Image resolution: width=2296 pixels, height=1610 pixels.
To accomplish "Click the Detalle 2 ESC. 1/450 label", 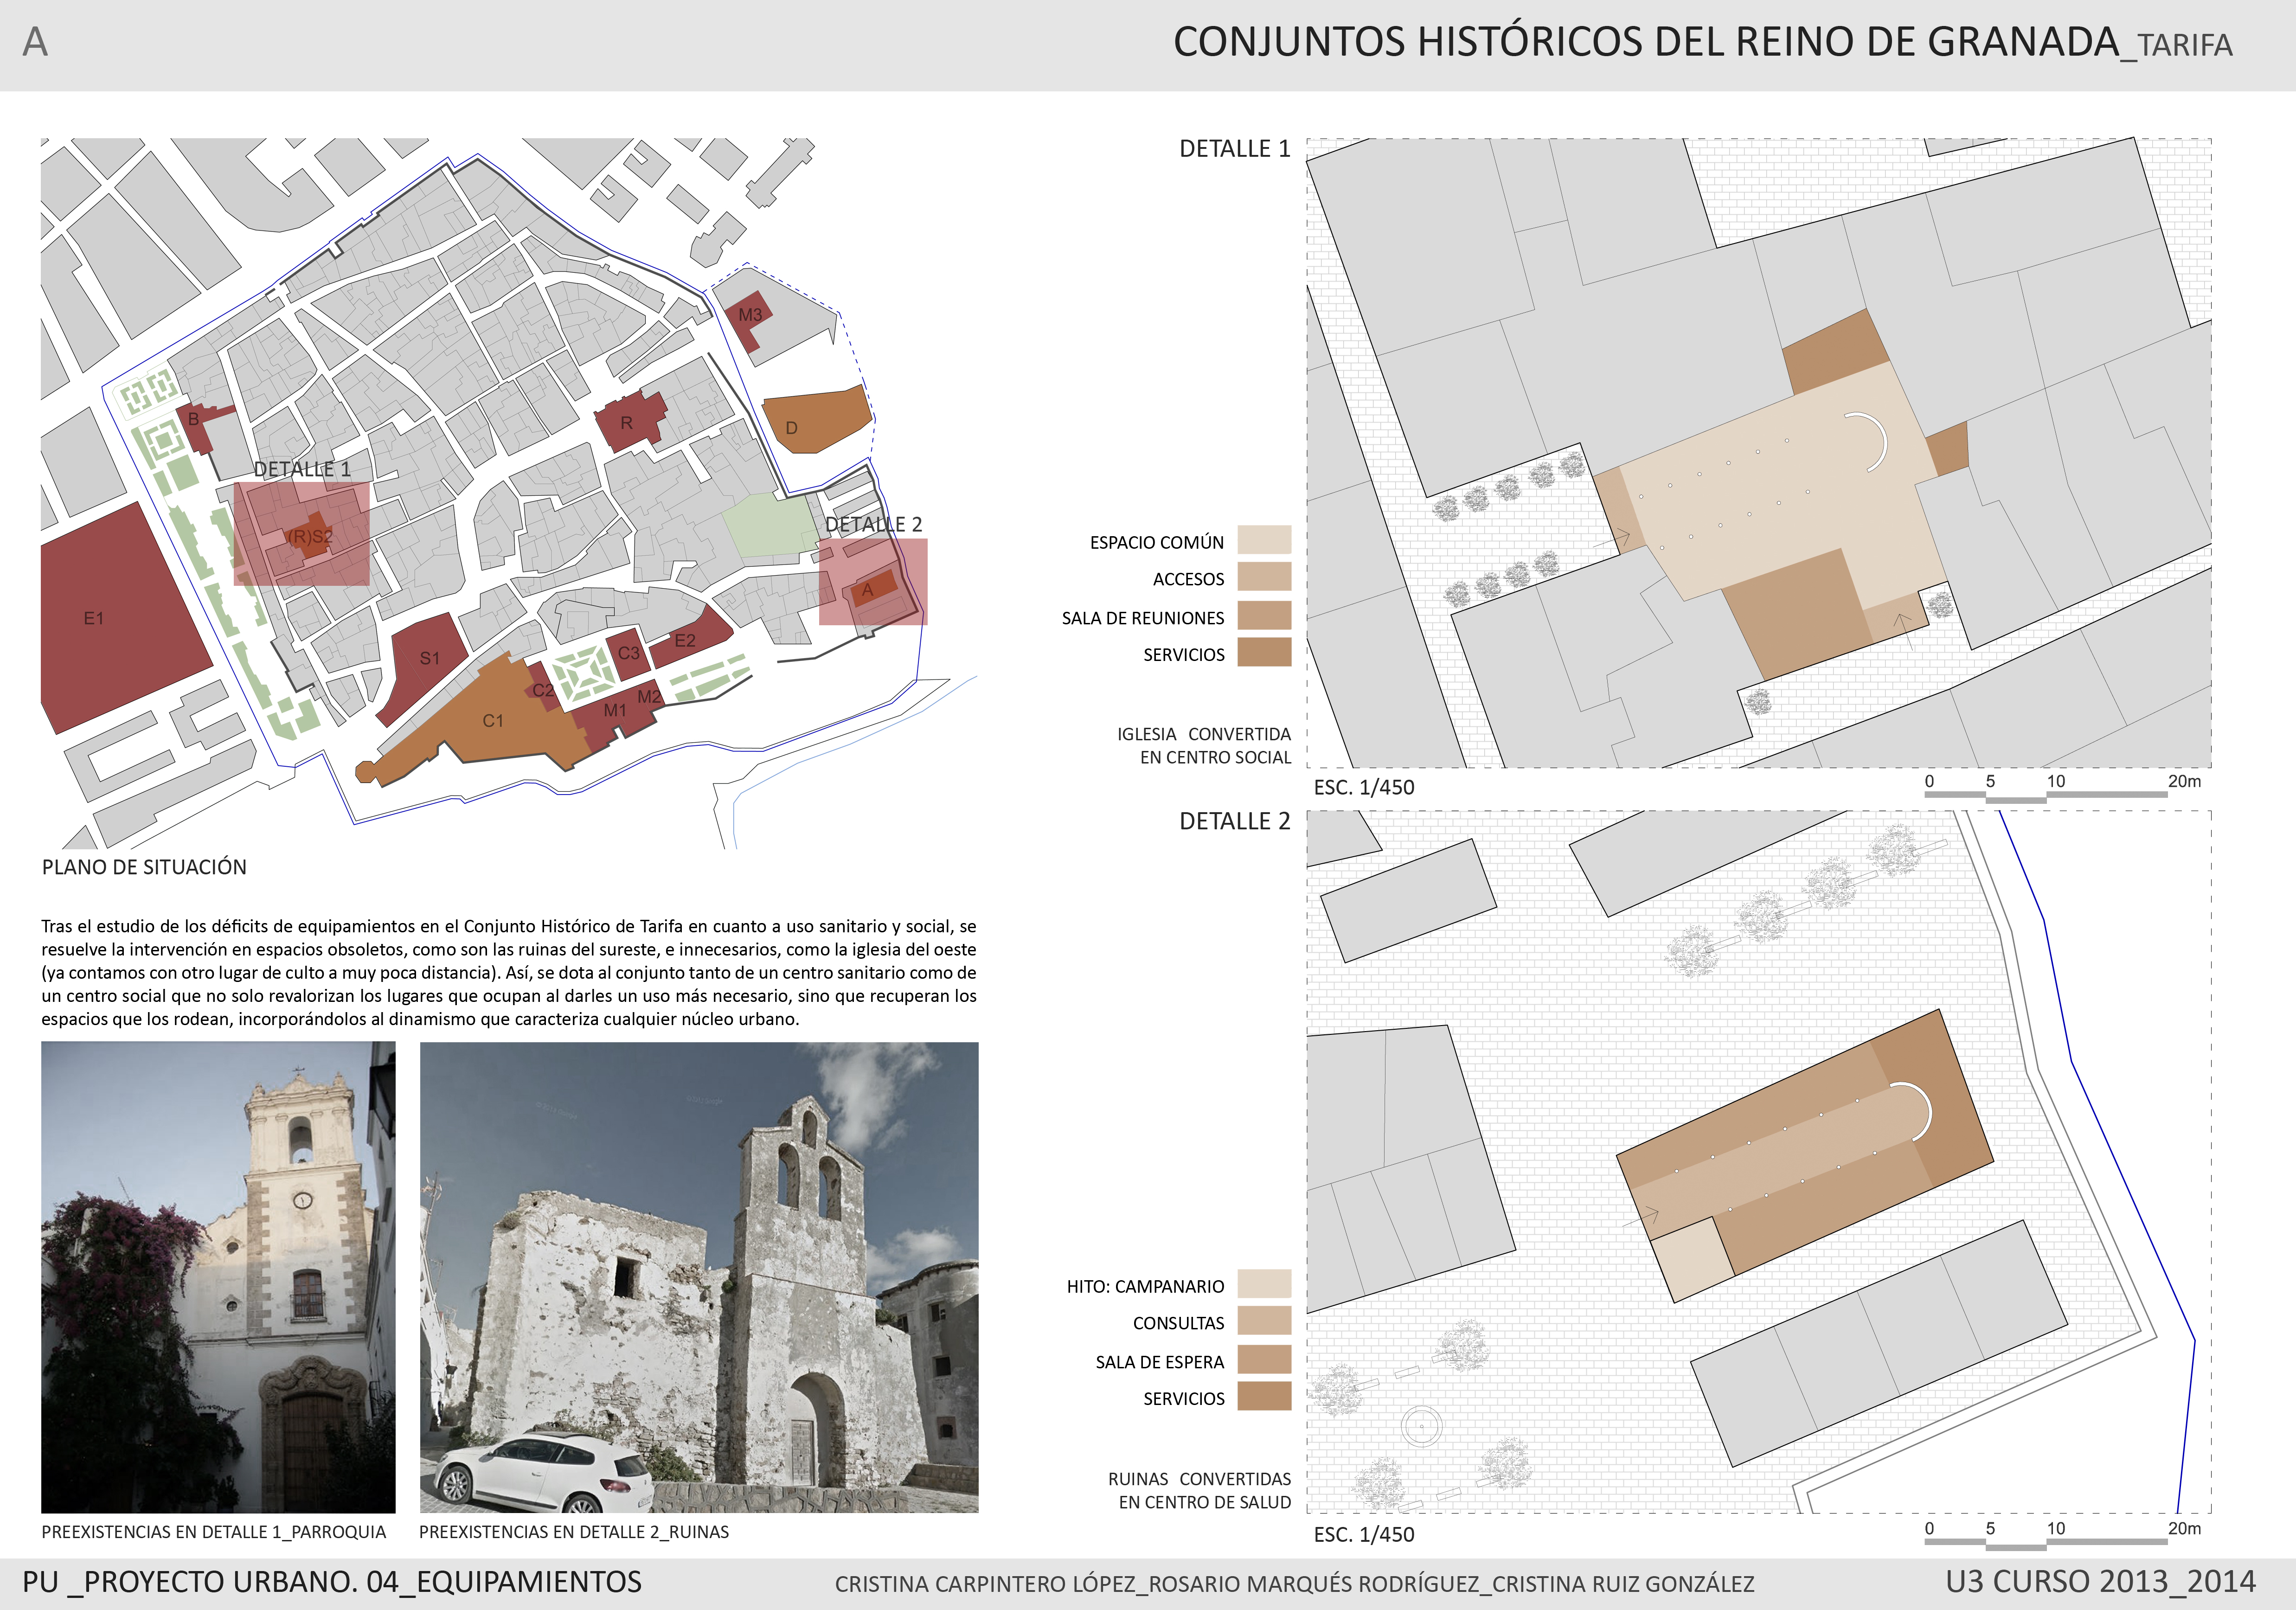I will [x=1364, y=1534].
